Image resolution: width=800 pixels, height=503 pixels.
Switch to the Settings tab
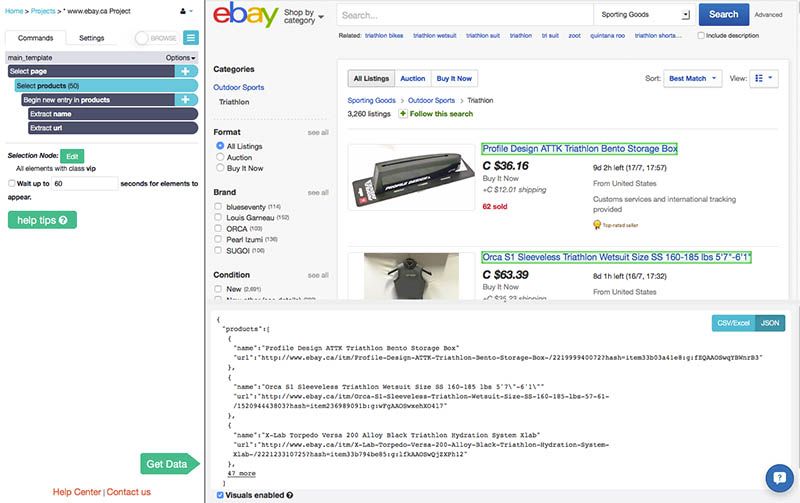[x=92, y=38]
